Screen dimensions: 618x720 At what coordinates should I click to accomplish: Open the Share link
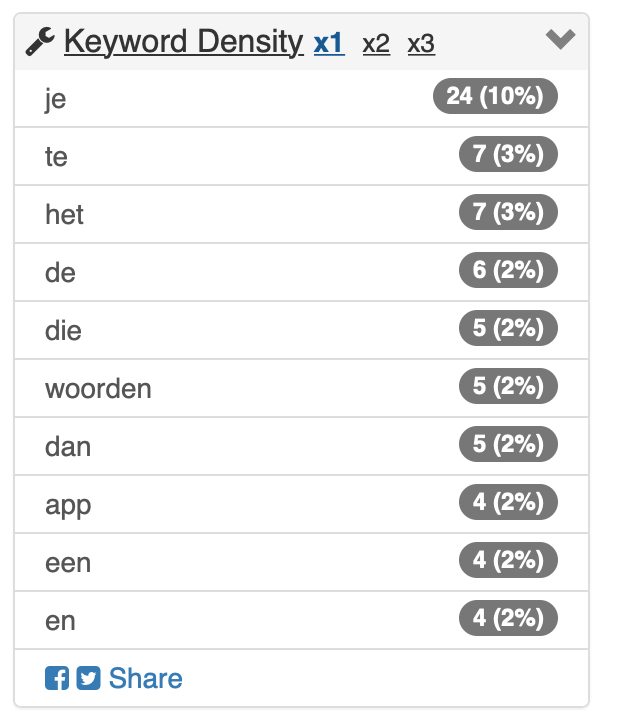[x=146, y=678]
